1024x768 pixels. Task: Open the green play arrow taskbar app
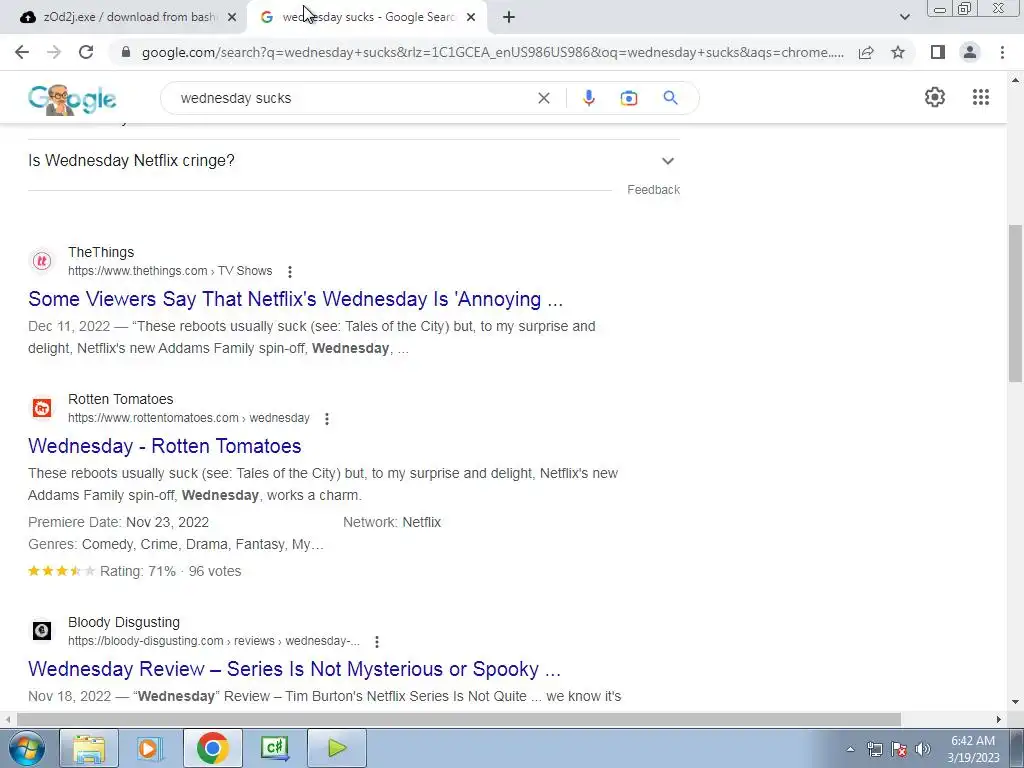[x=336, y=748]
